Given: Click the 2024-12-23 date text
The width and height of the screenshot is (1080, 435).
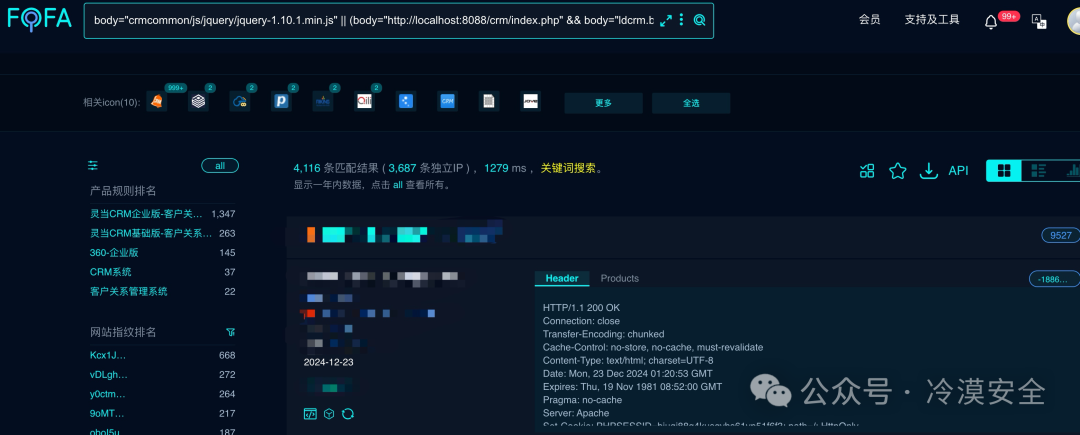Looking at the screenshot, I should pos(329,362).
